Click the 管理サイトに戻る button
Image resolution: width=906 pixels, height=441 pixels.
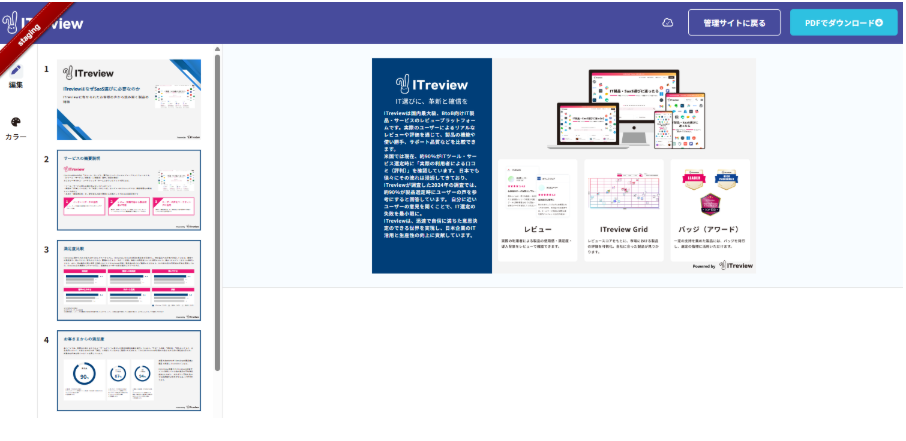[x=734, y=23]
